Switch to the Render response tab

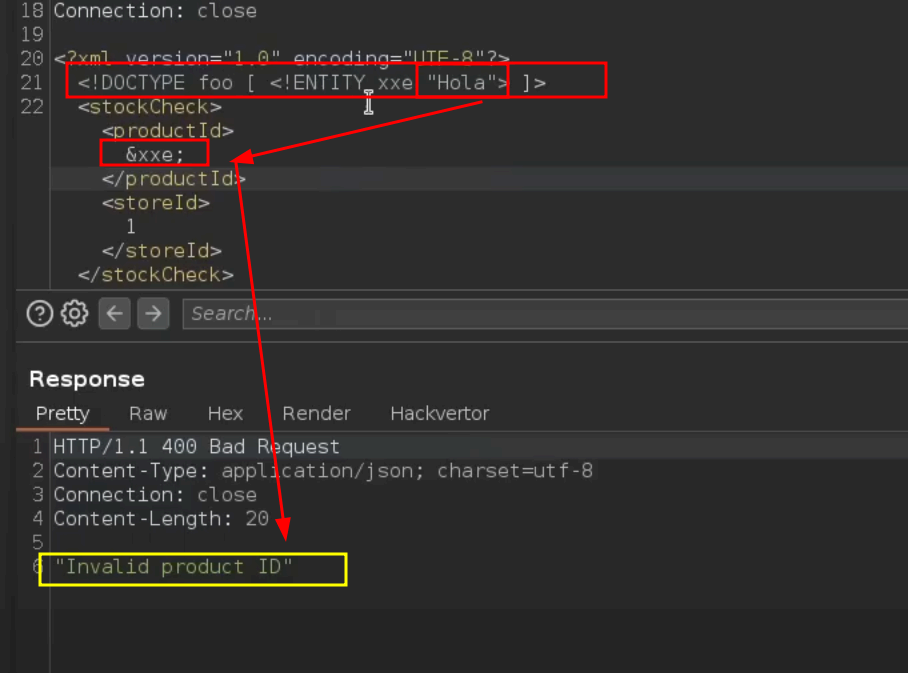pyautogui.click(x=317, y=414)
